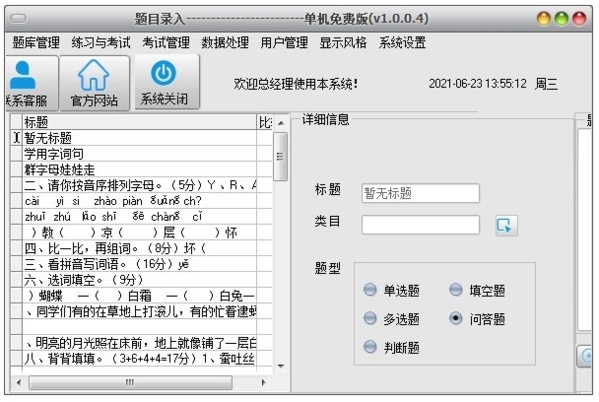
Task: Select the row 三、看拼音写词语
Action: [x=139, y=264]
